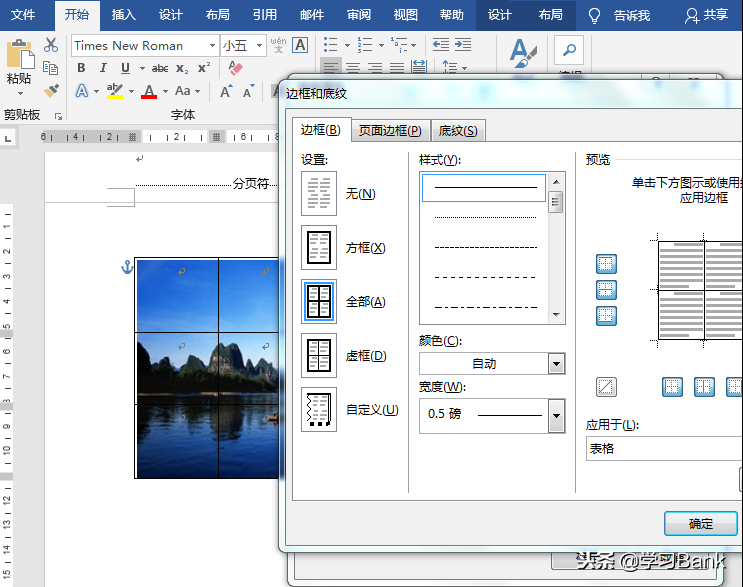The width and height of the screenshot is (743, 587).
Task: Toggle top border in preview
Action: point(606,264)
